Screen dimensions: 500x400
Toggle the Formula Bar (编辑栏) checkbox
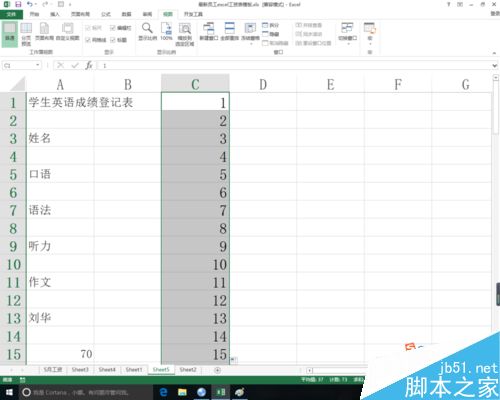point(120,28)
